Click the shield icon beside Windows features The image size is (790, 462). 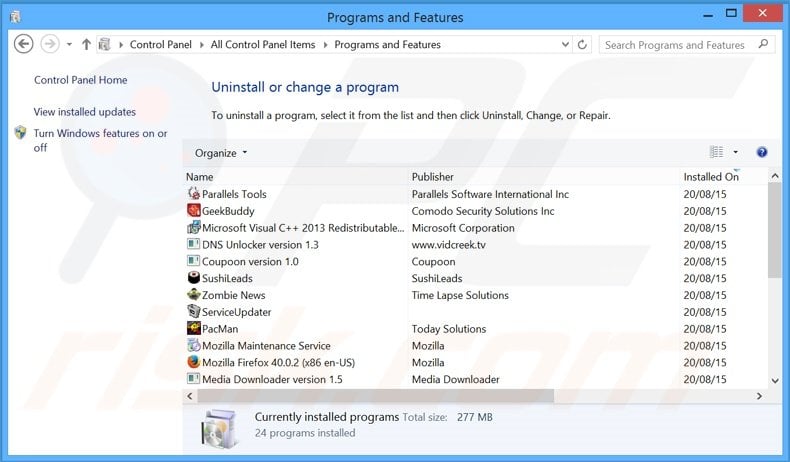(20, 133)
